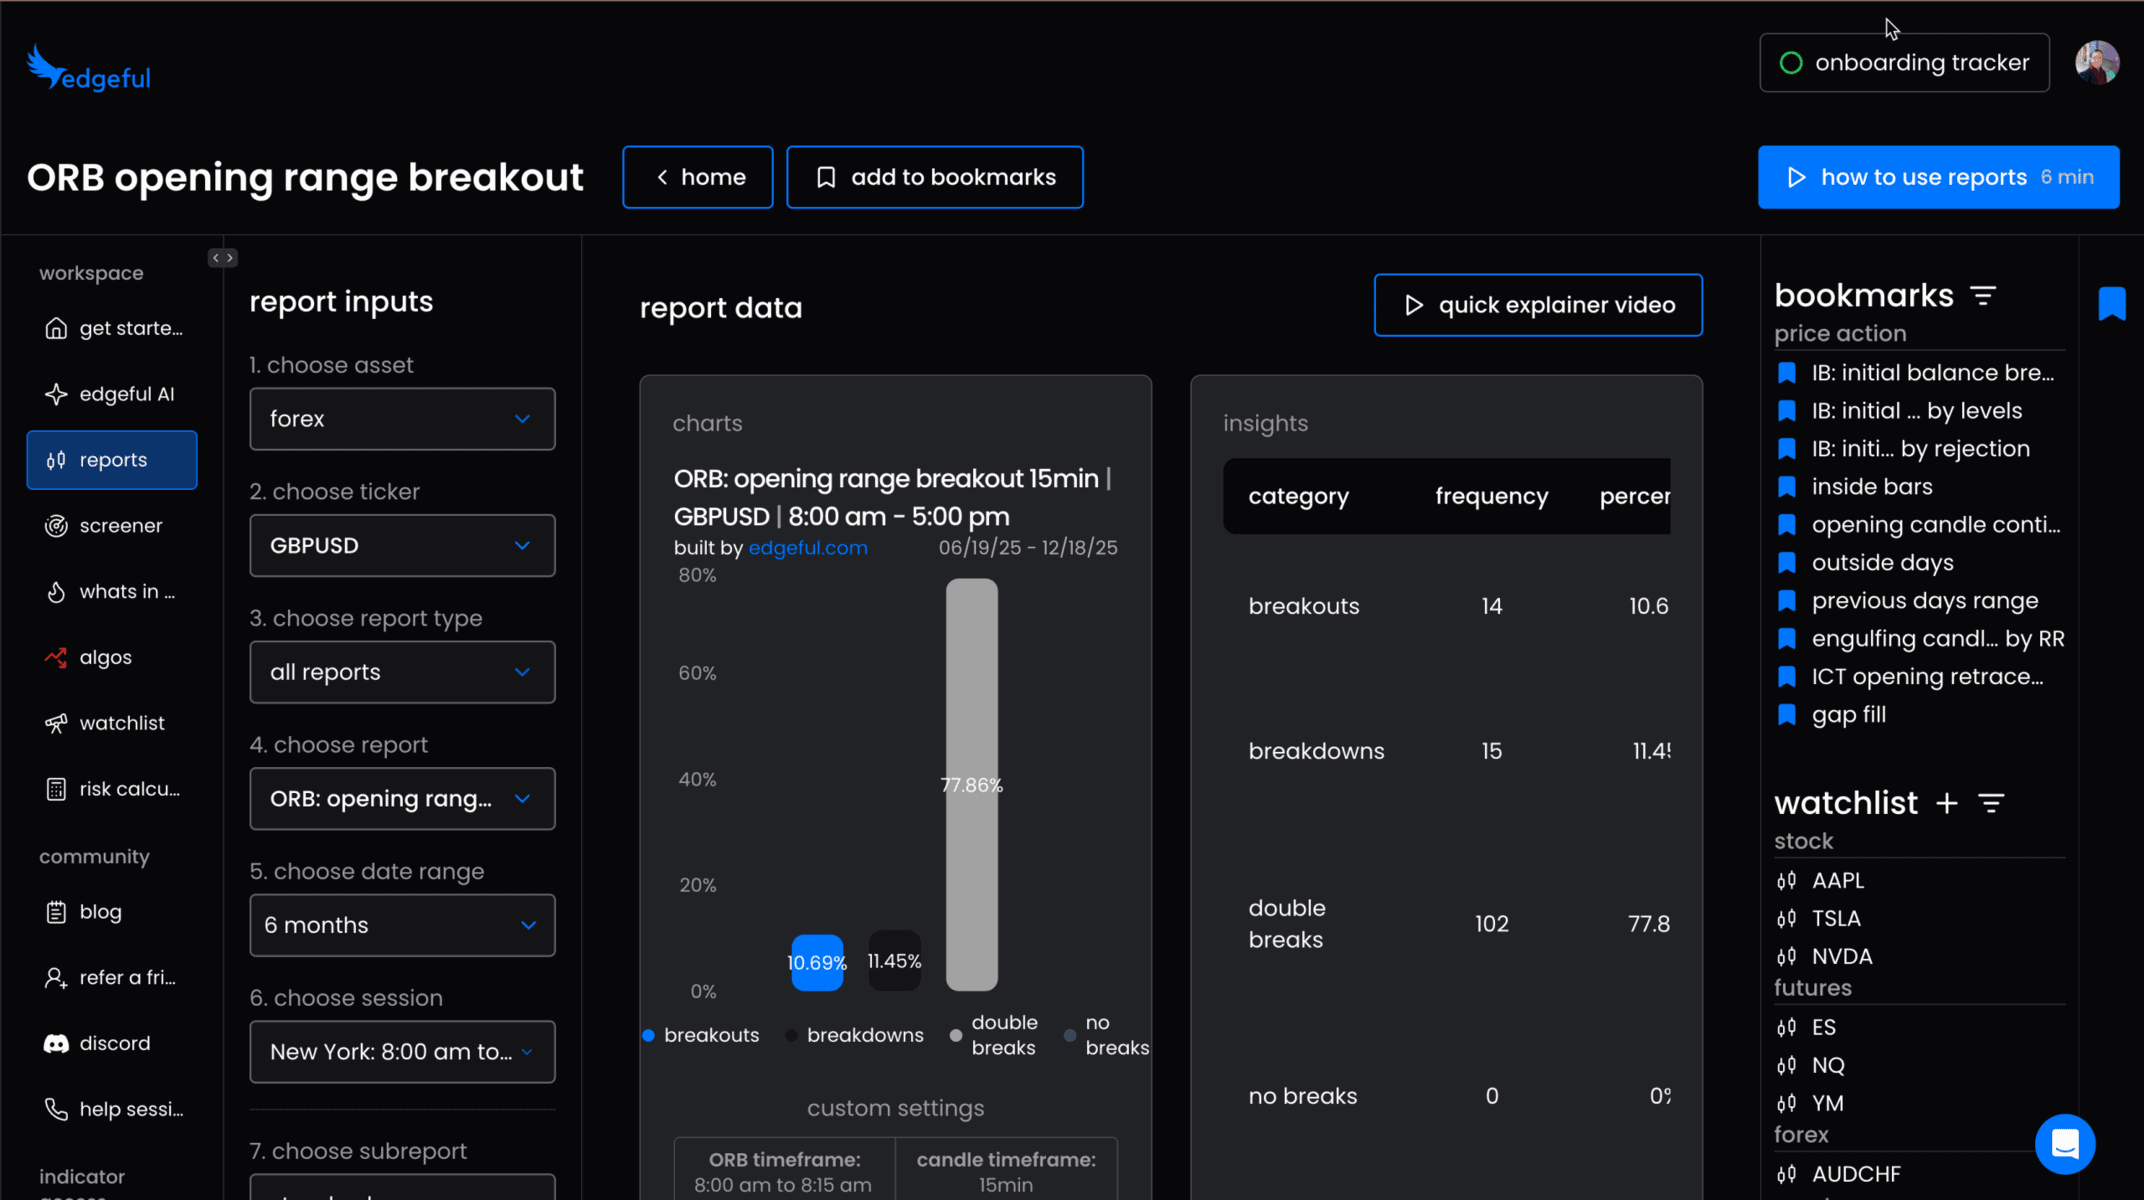
Task: Click the bookmarks filter icon
Action: (1983, 296)
